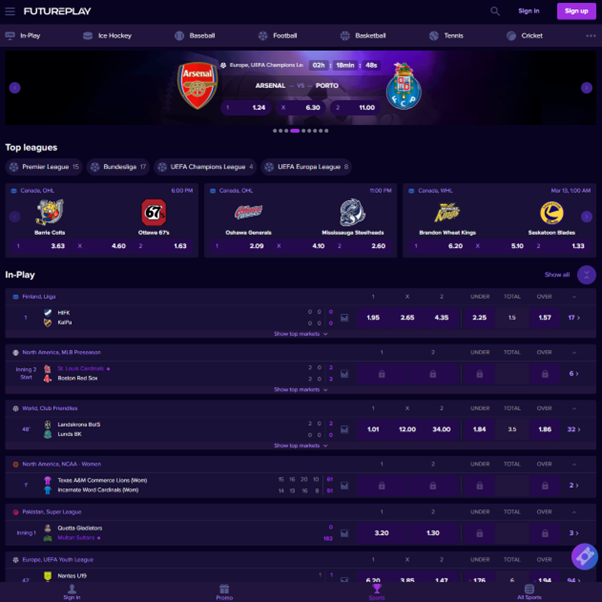Go to next banner with right arrow
Image resolution: width=602 pixels, height=602 pixels.
(586, 88)
